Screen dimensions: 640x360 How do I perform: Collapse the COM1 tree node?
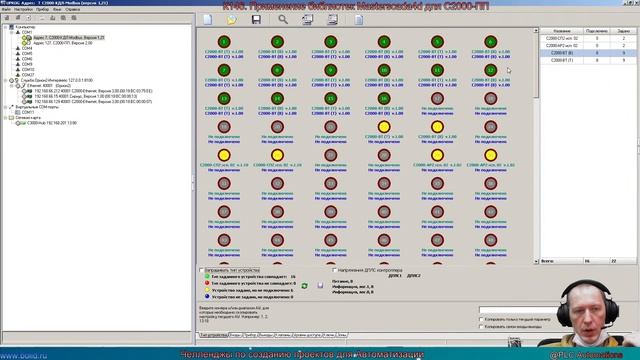(x=11, y=32)
